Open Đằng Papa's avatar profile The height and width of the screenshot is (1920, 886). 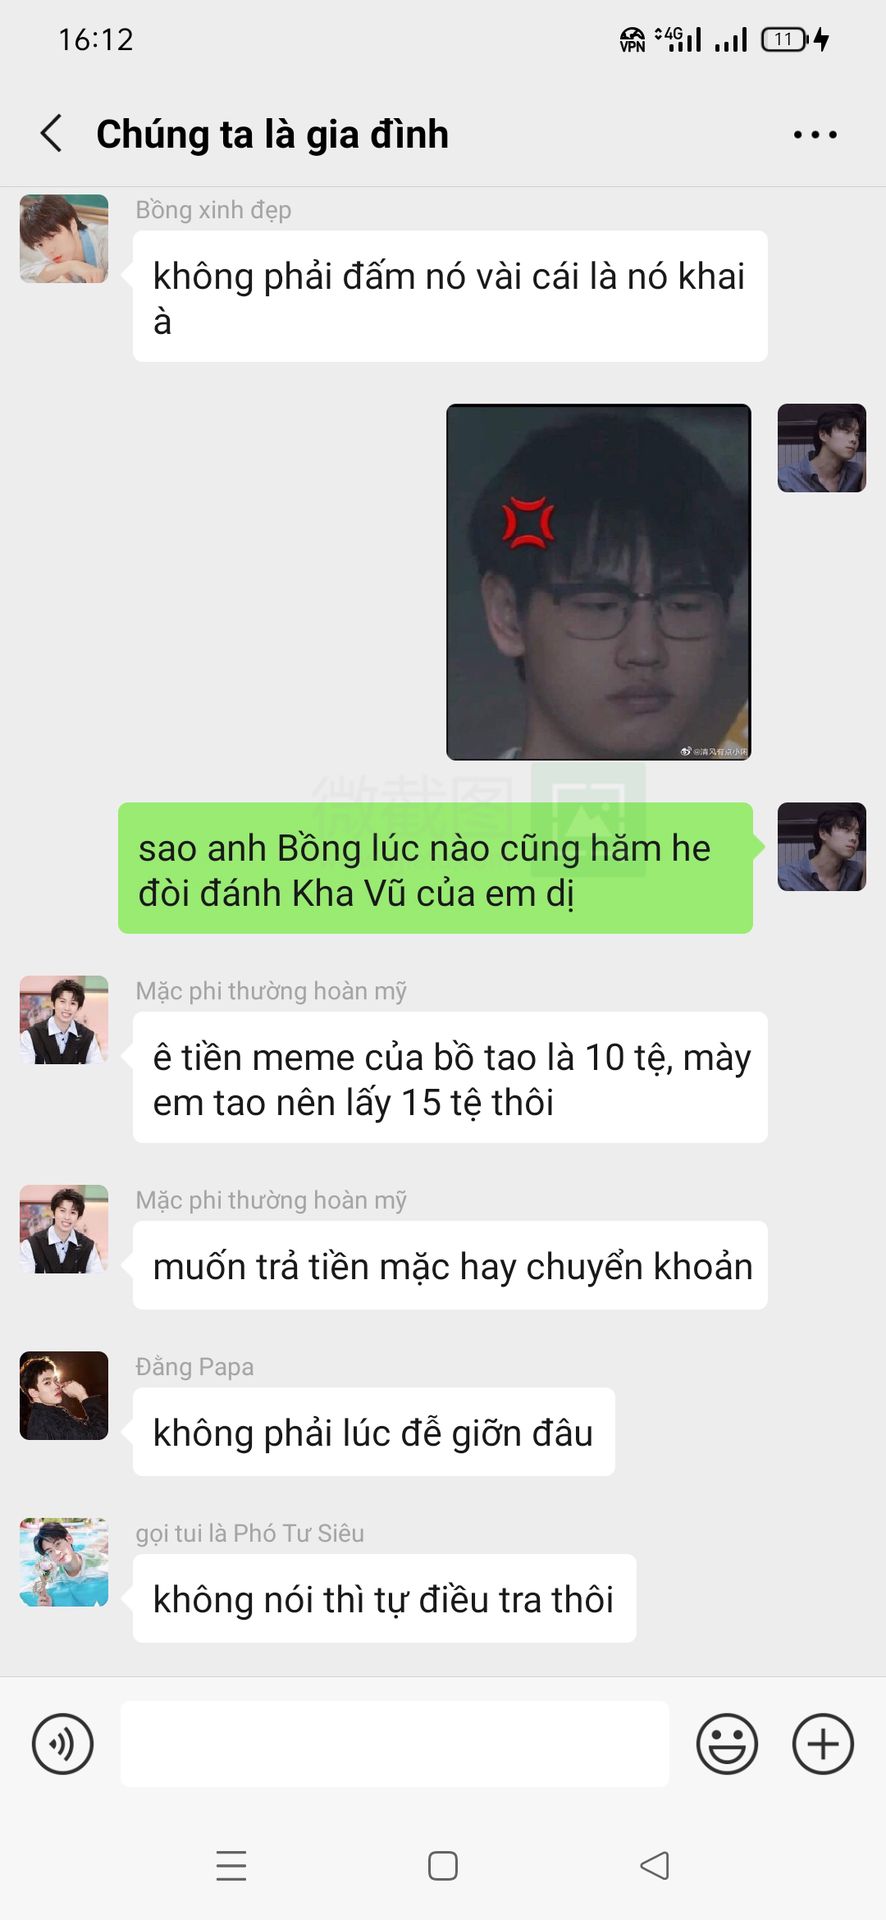tap(64, 1395)
